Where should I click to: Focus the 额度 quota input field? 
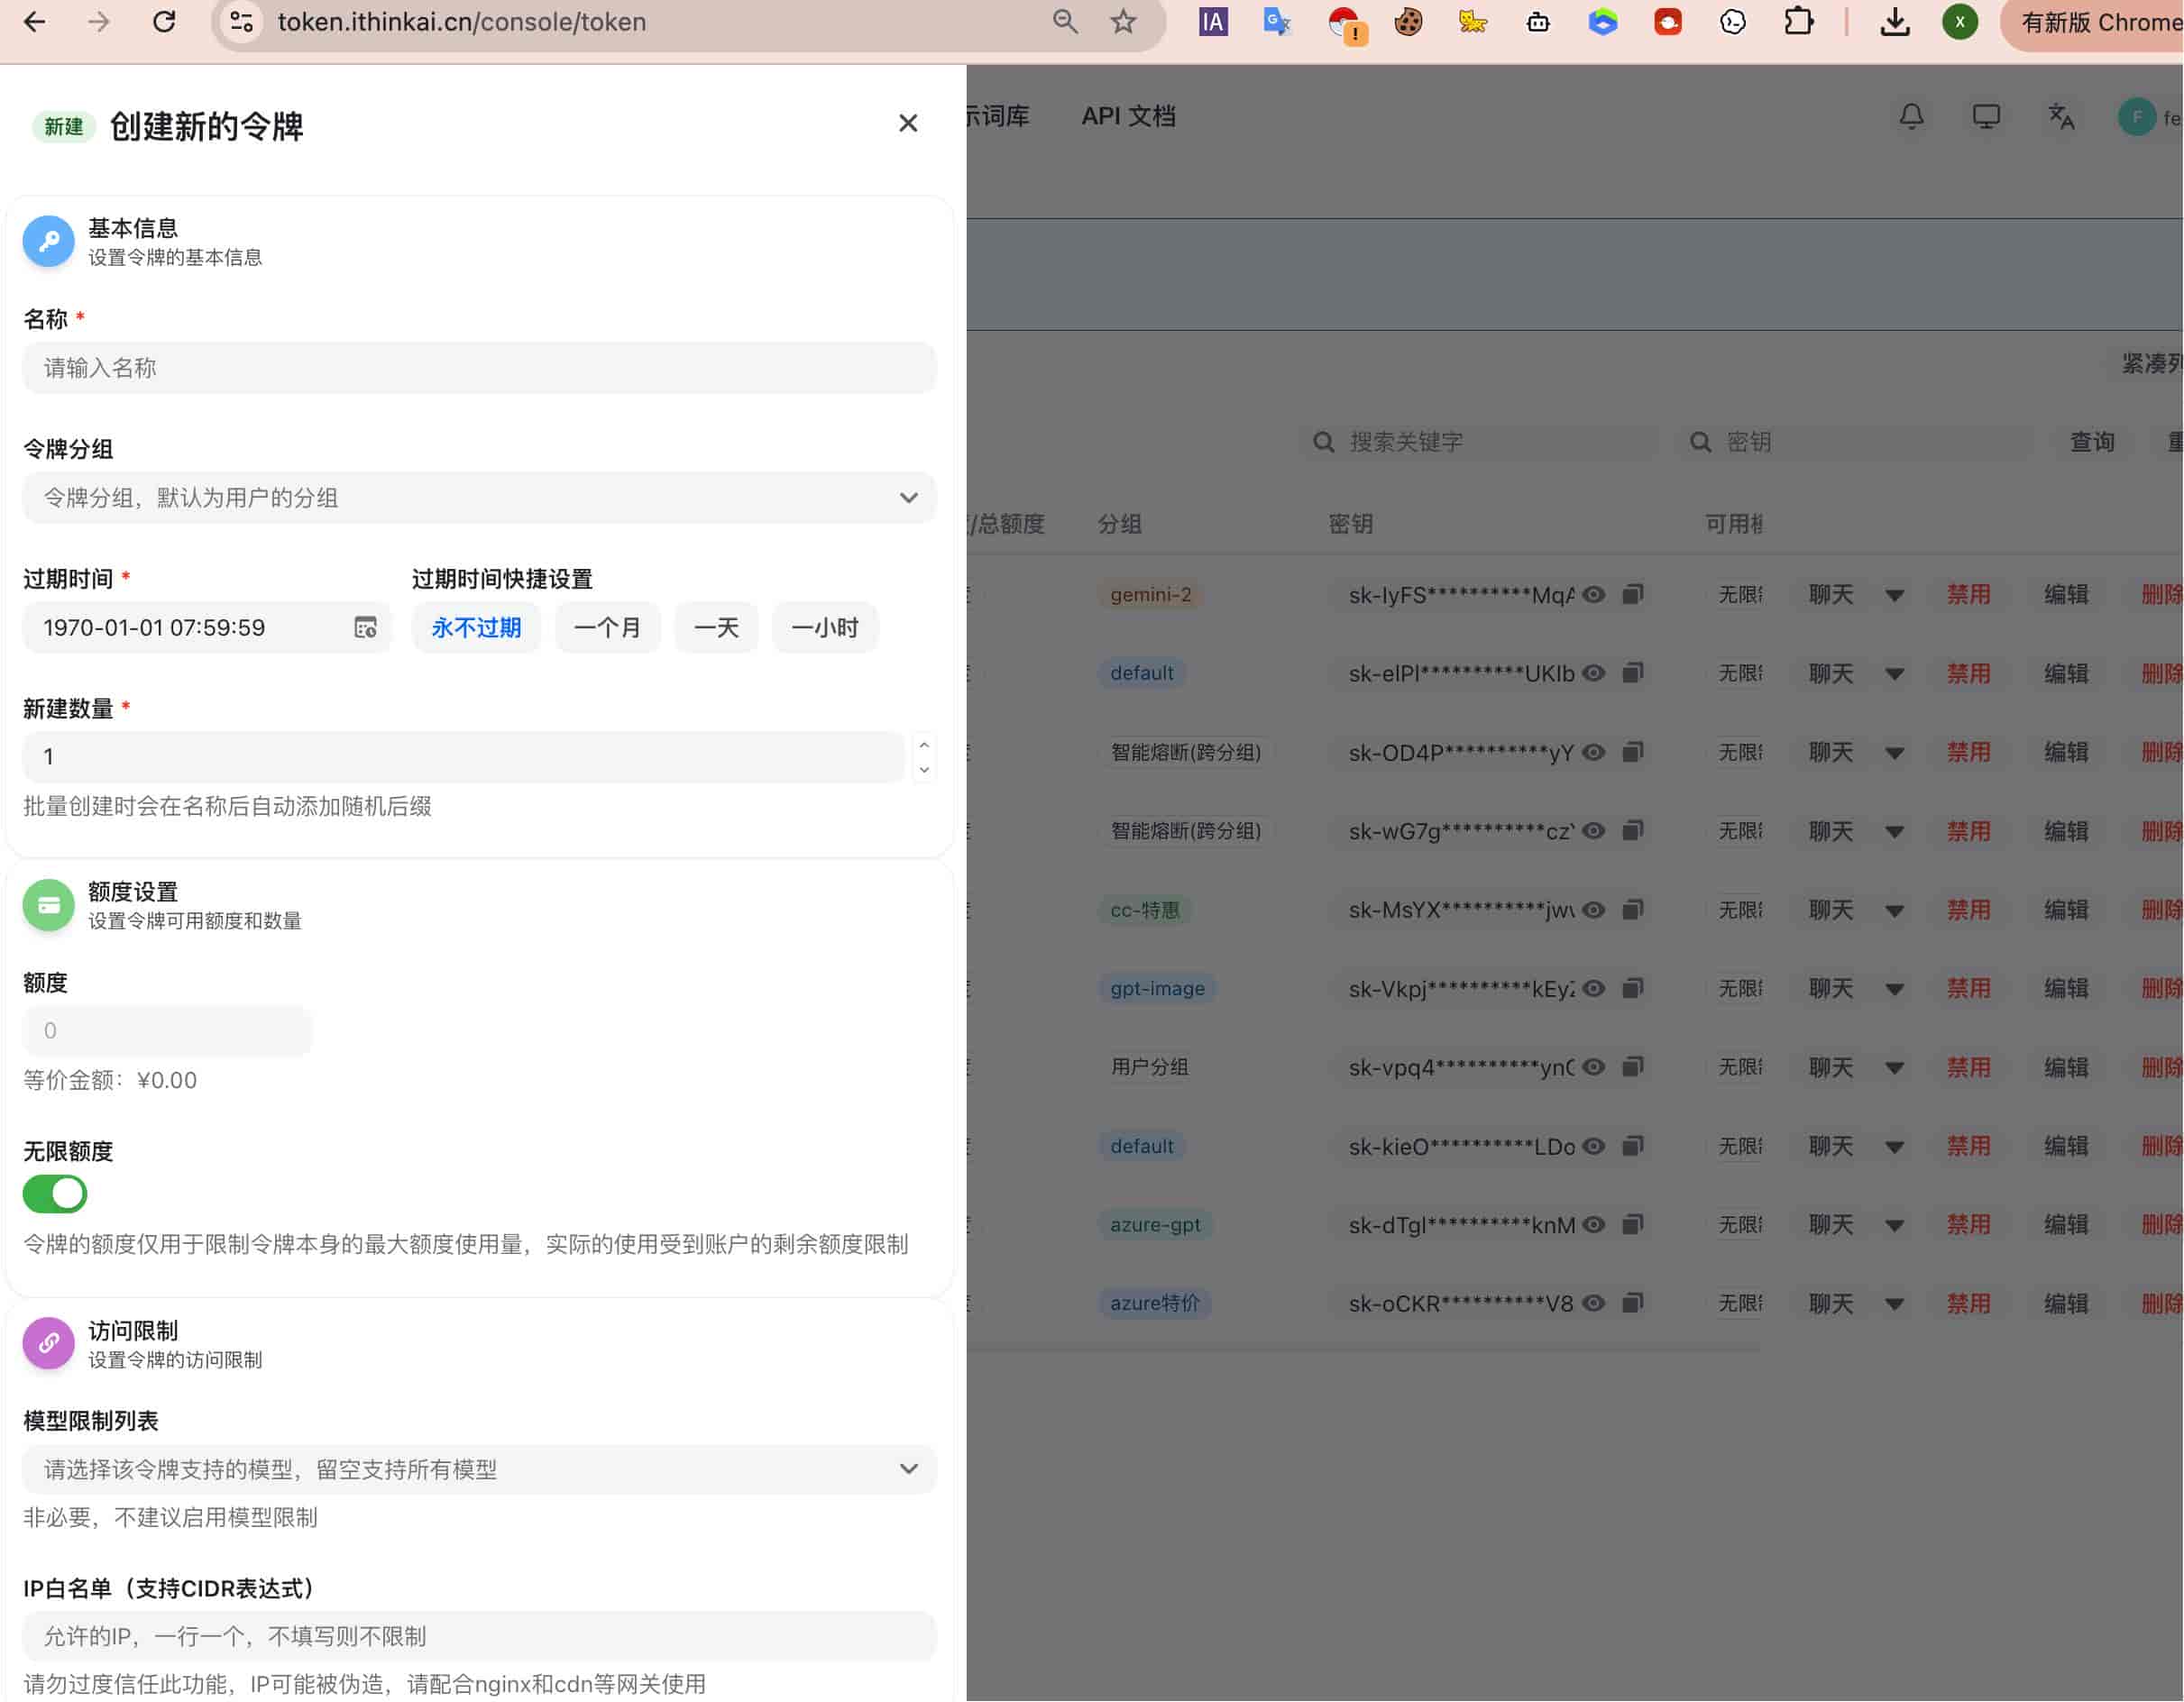(x=168, y=1031)
